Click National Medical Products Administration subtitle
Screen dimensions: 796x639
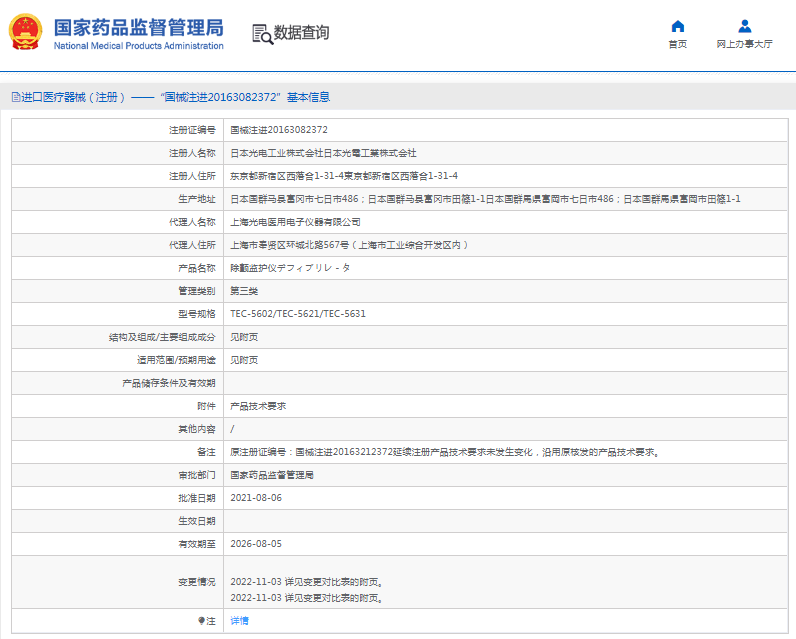(x=138, y=46)
